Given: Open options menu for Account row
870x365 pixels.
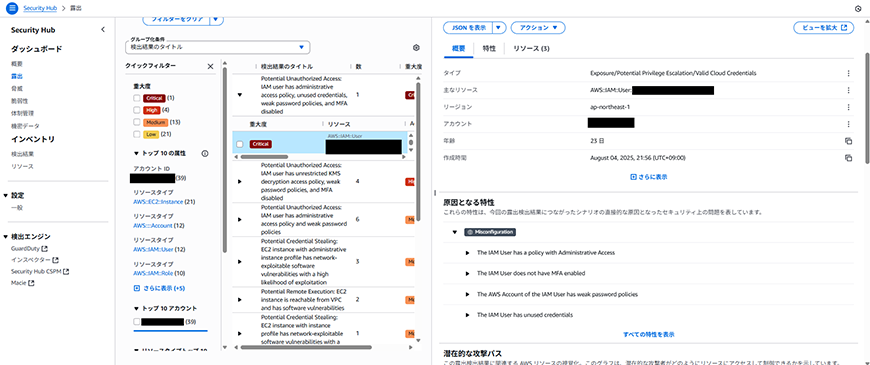Looking at the screenshot, I should point(848,124).
